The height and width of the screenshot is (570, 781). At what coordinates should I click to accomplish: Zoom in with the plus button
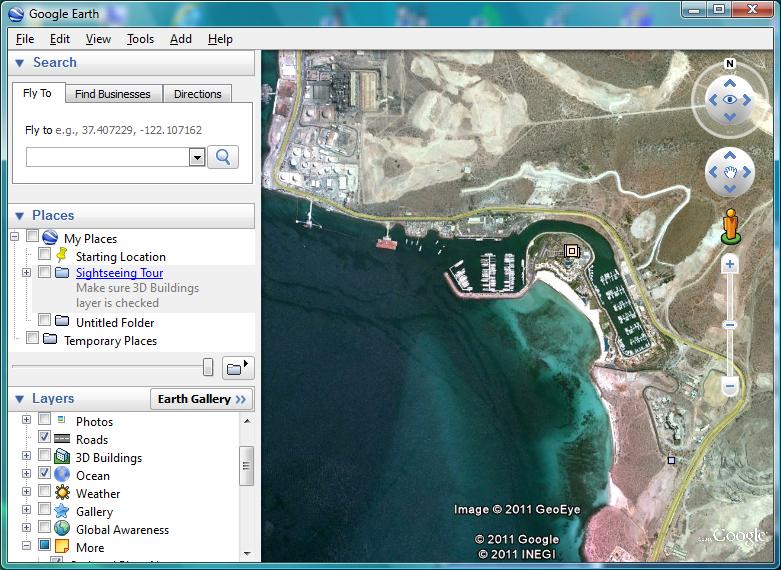[730, 264]
